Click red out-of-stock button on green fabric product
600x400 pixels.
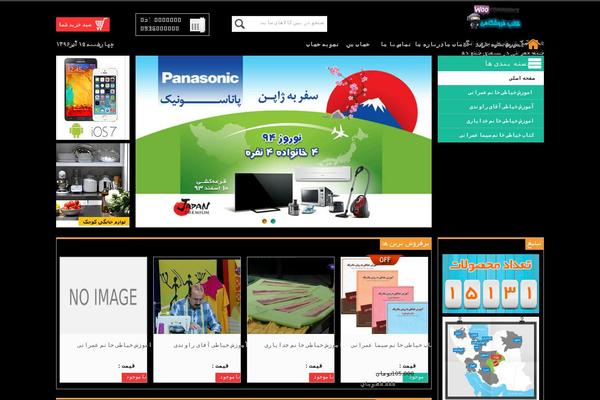pos(322,377)
